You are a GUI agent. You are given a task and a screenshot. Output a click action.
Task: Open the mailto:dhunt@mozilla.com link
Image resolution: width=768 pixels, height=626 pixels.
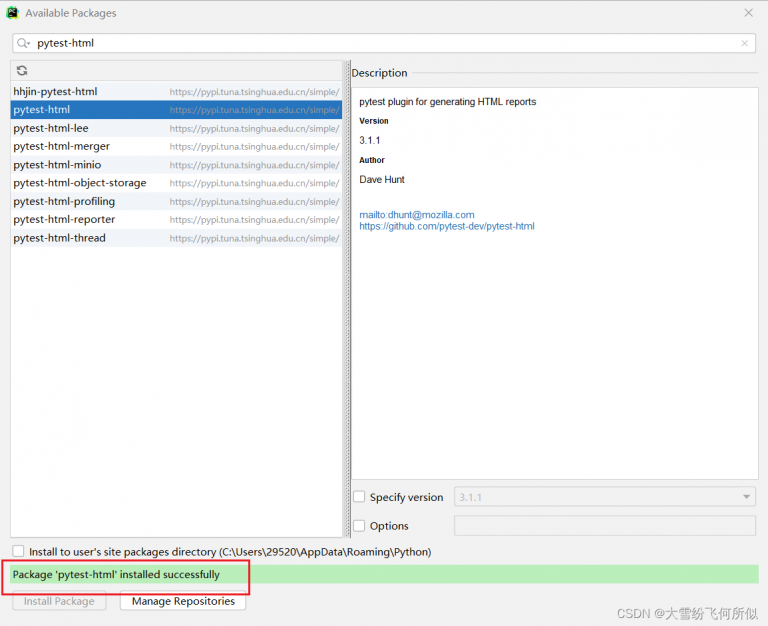(417, 215)
